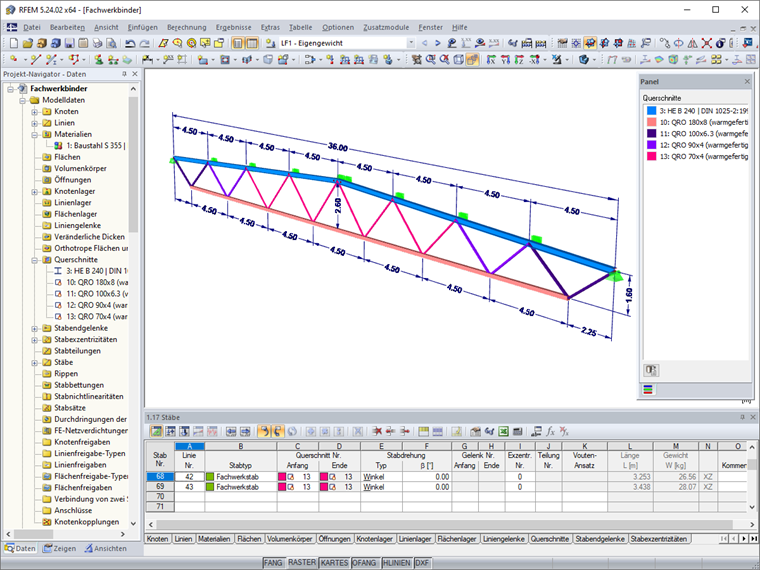The width and height of the screenshot is (760, 570).
Task: Select the Flächen item in navigator
Action: [x=67, y=157]
